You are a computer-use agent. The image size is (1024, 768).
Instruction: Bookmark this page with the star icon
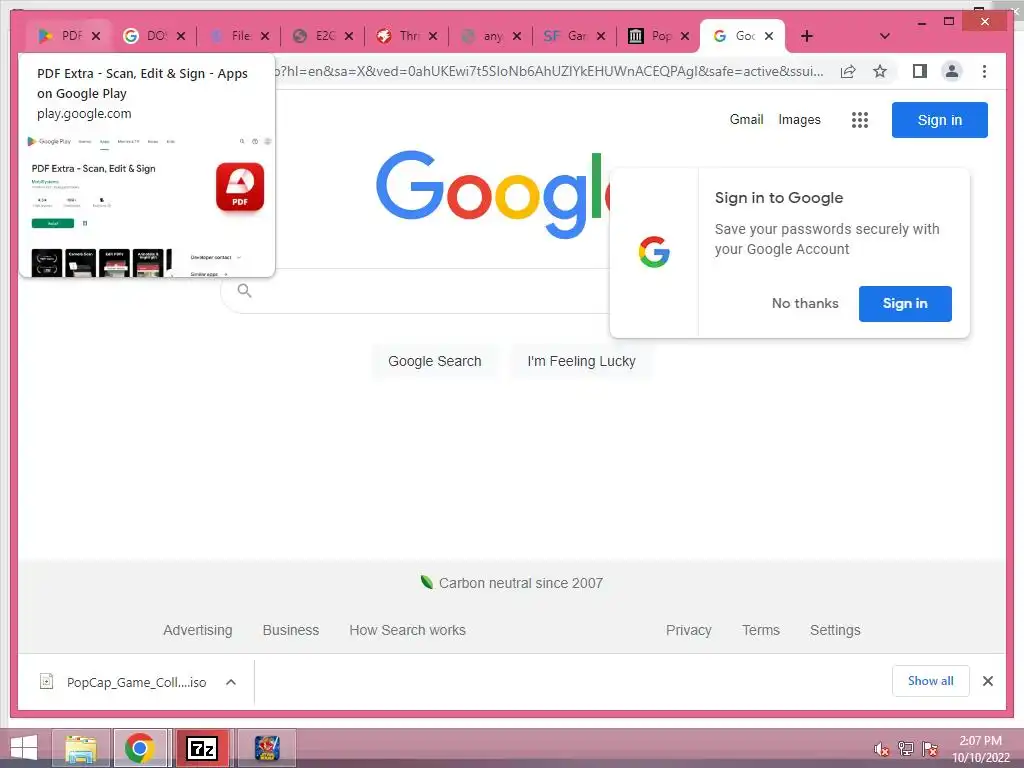coord(880,71)
